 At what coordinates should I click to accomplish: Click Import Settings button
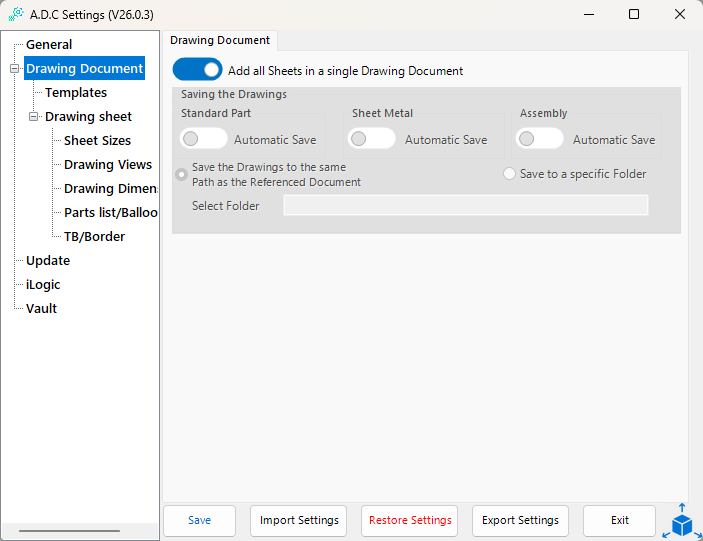[299, 520]
